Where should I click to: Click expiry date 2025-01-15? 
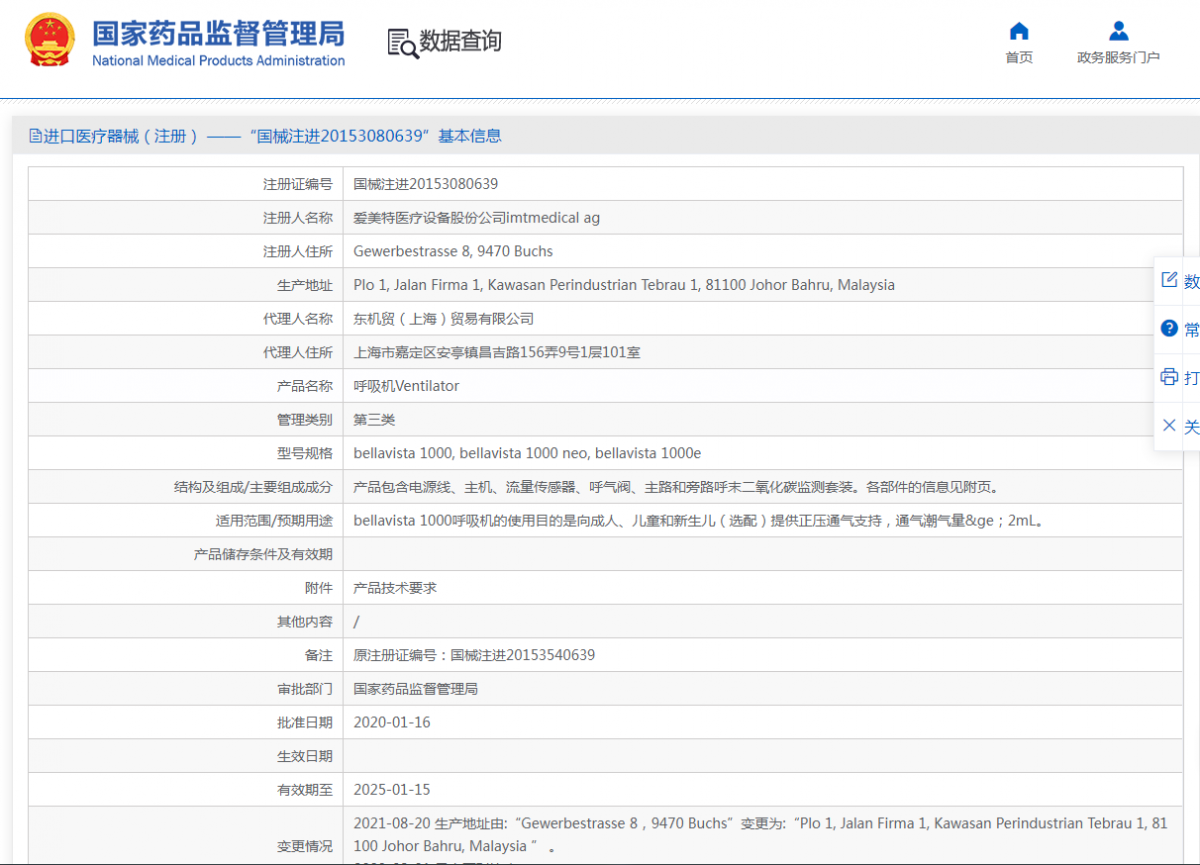[392, 790]
